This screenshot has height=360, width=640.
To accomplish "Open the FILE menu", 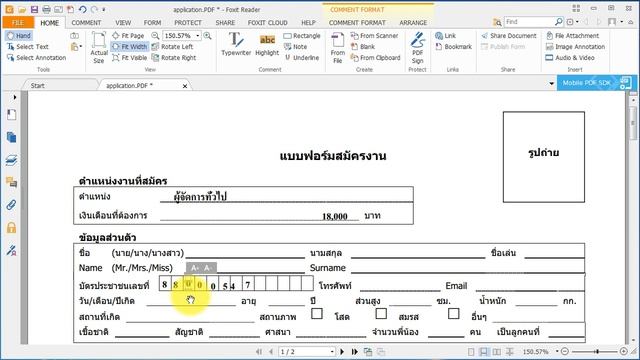I will (x=18, y=22).
